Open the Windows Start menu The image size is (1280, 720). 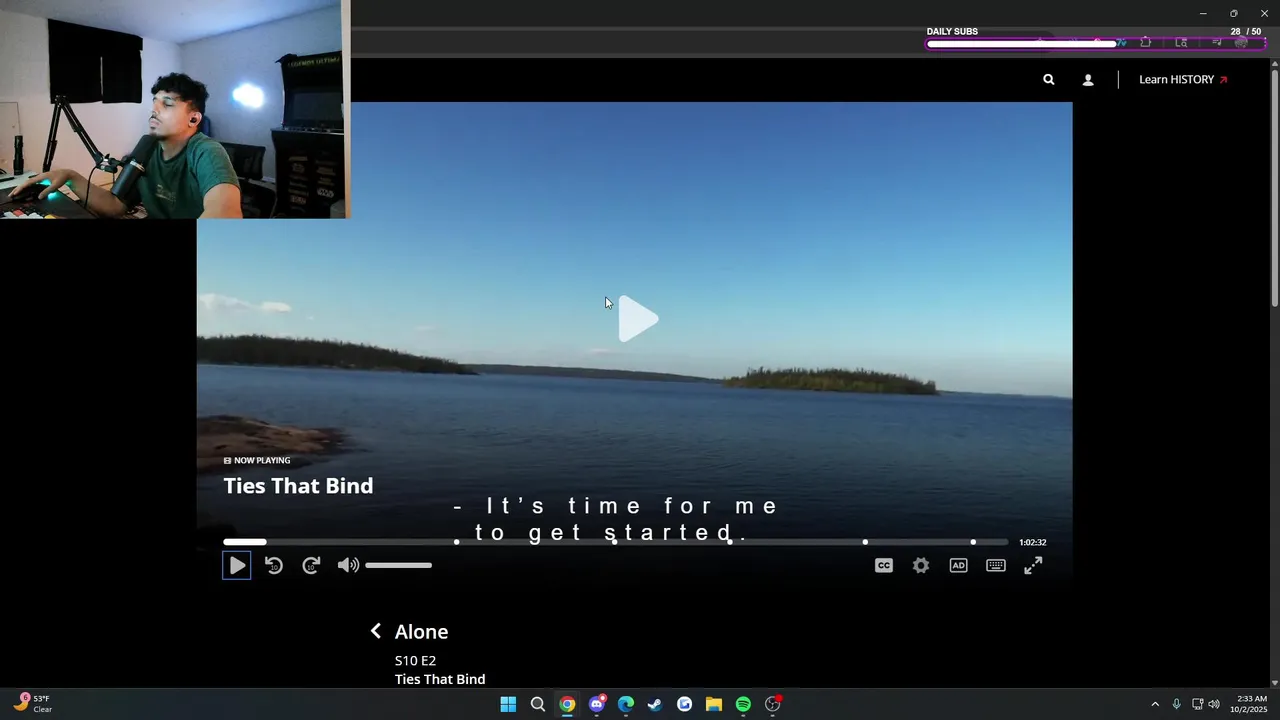click(x=508, y=704)
